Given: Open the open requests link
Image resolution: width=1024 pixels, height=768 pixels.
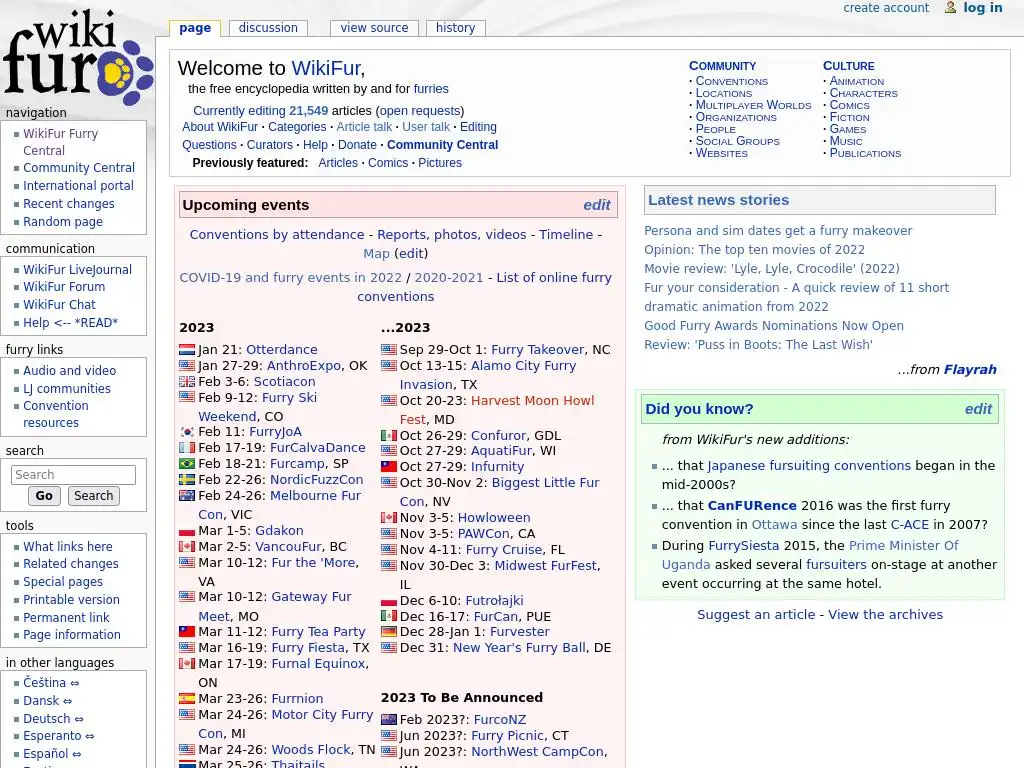Looking at the screenshot, I should pyautogui.click(x=420, y=111).
